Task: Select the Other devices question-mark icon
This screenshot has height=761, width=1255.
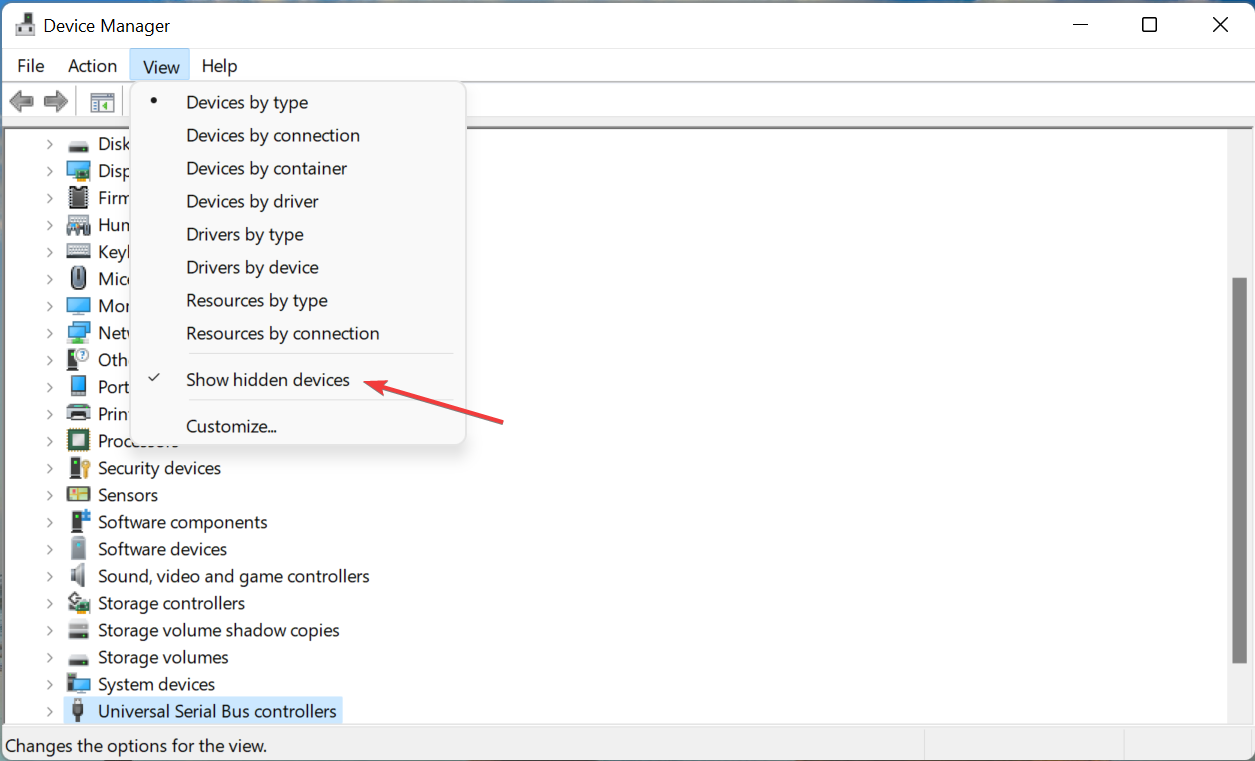Action: point(78,360)
